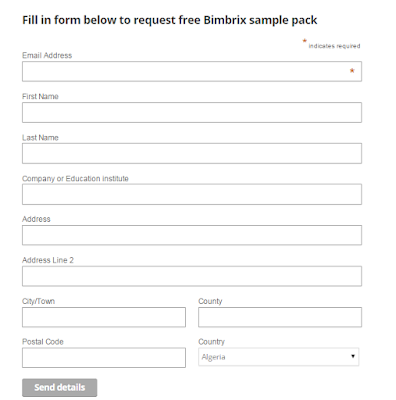Click the Address Line 2 label

(48, 260)
